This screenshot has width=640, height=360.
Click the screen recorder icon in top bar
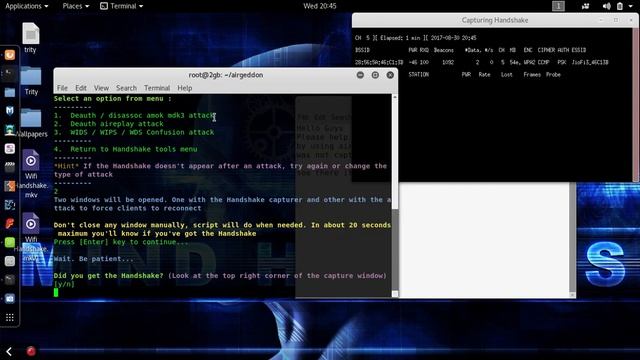585,6
